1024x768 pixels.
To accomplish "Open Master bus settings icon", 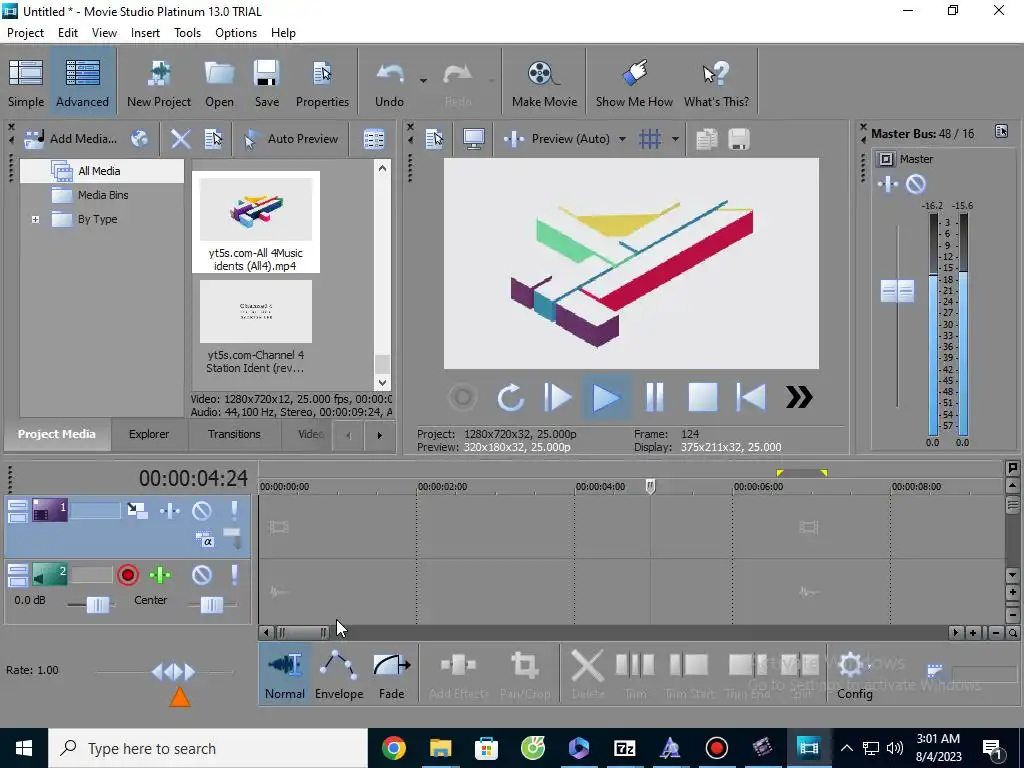I will (1001, 132).
